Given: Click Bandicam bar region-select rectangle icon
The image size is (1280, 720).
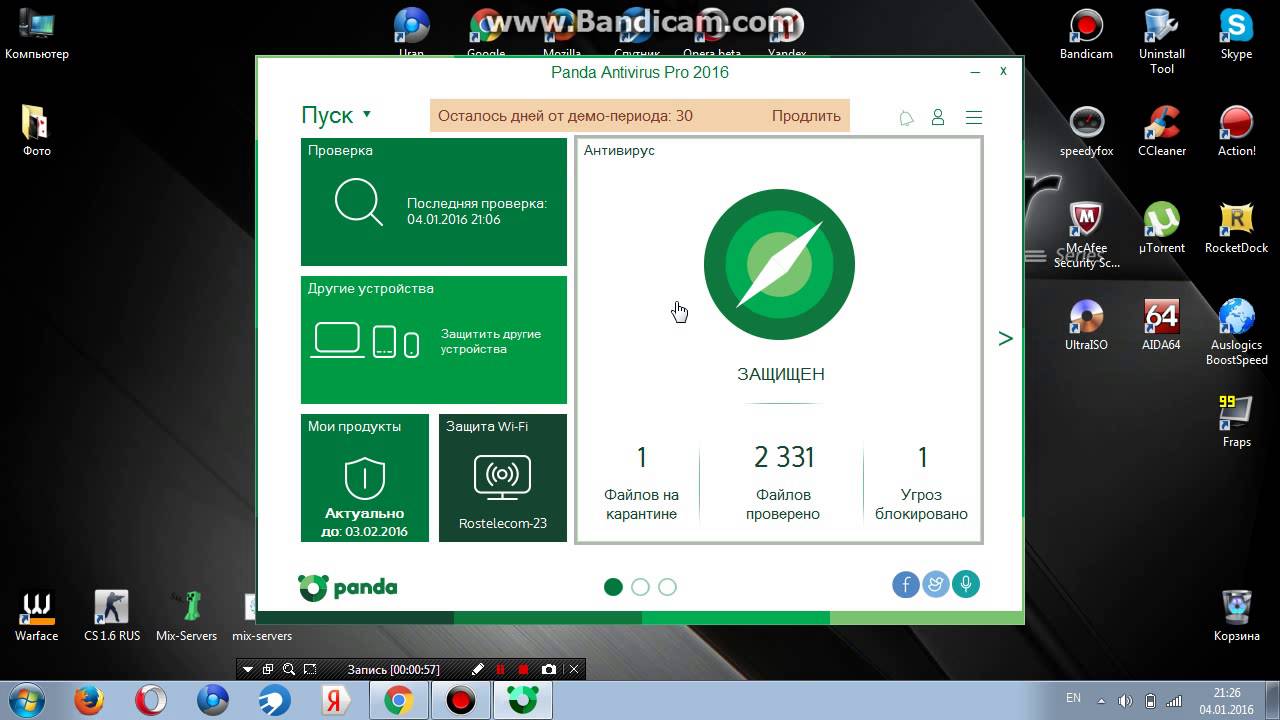Looking at the screenshot, I should 310,669.
